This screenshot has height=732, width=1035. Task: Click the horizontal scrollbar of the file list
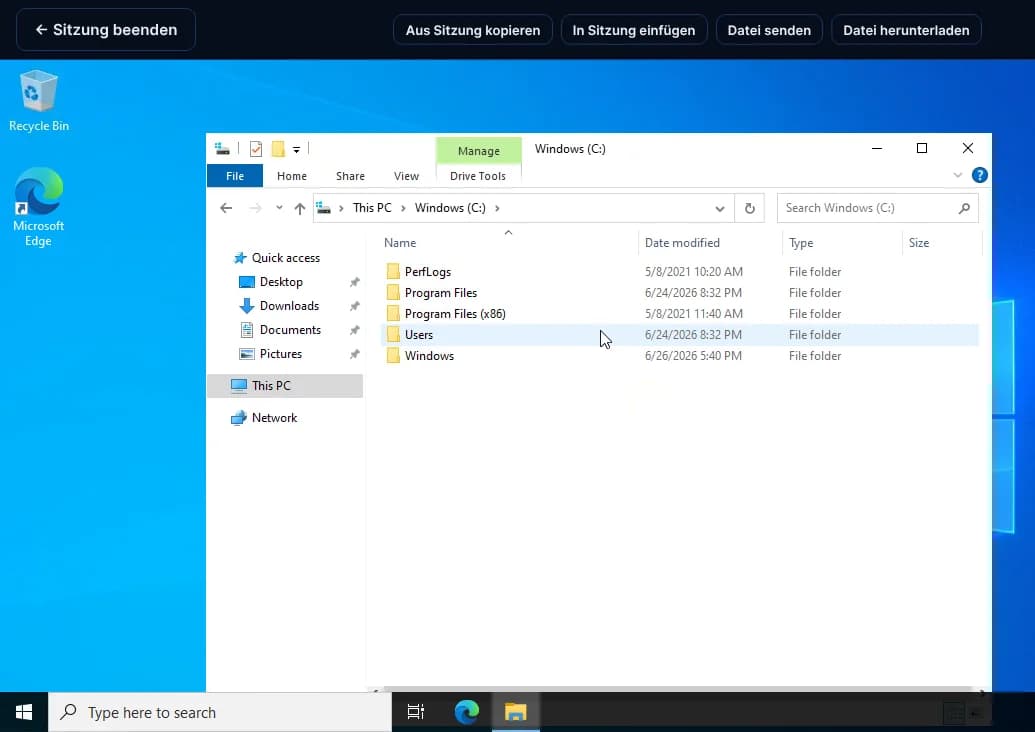[678, 689]
